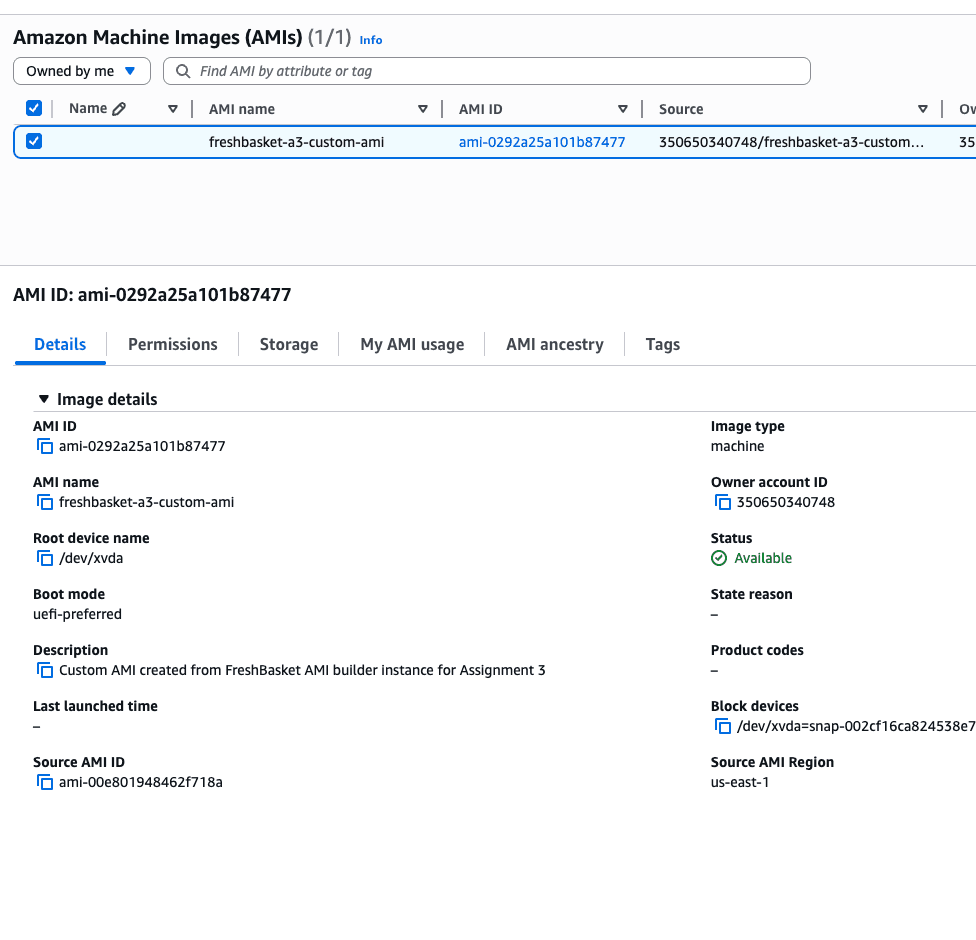This screenshot has height=940, width=976.
Task: Copy the root device name /dev/xvda
Action: pos(45,558)
